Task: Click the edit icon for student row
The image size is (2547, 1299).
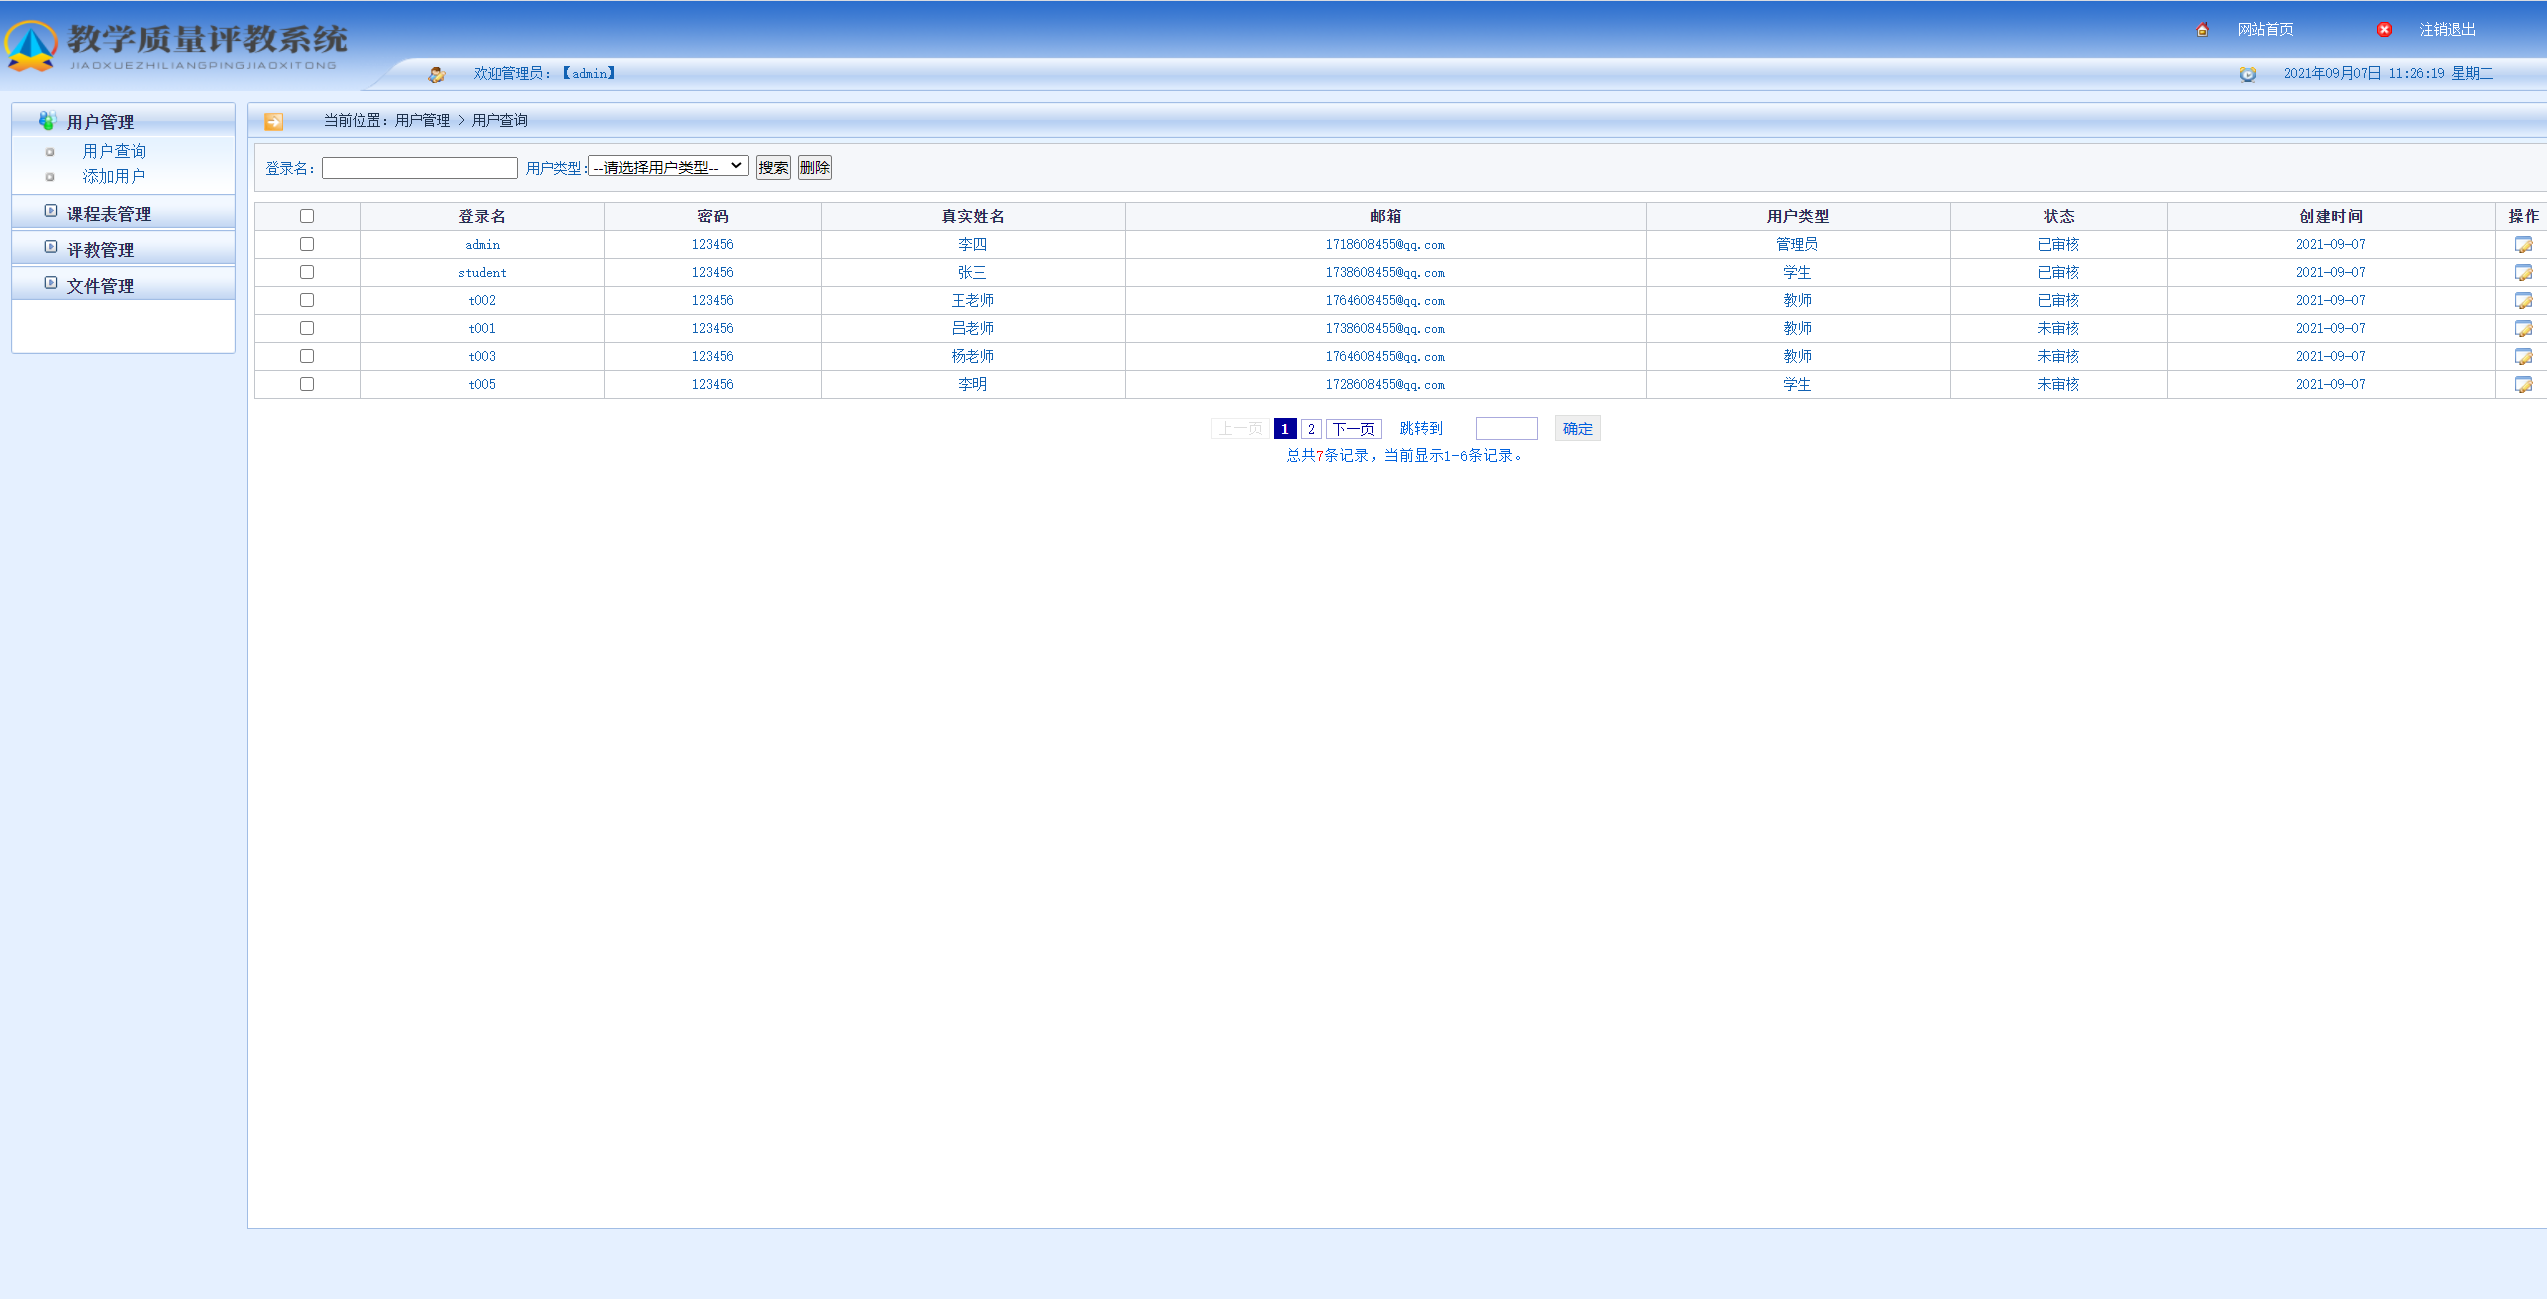Action: (x=2523, y=273)
